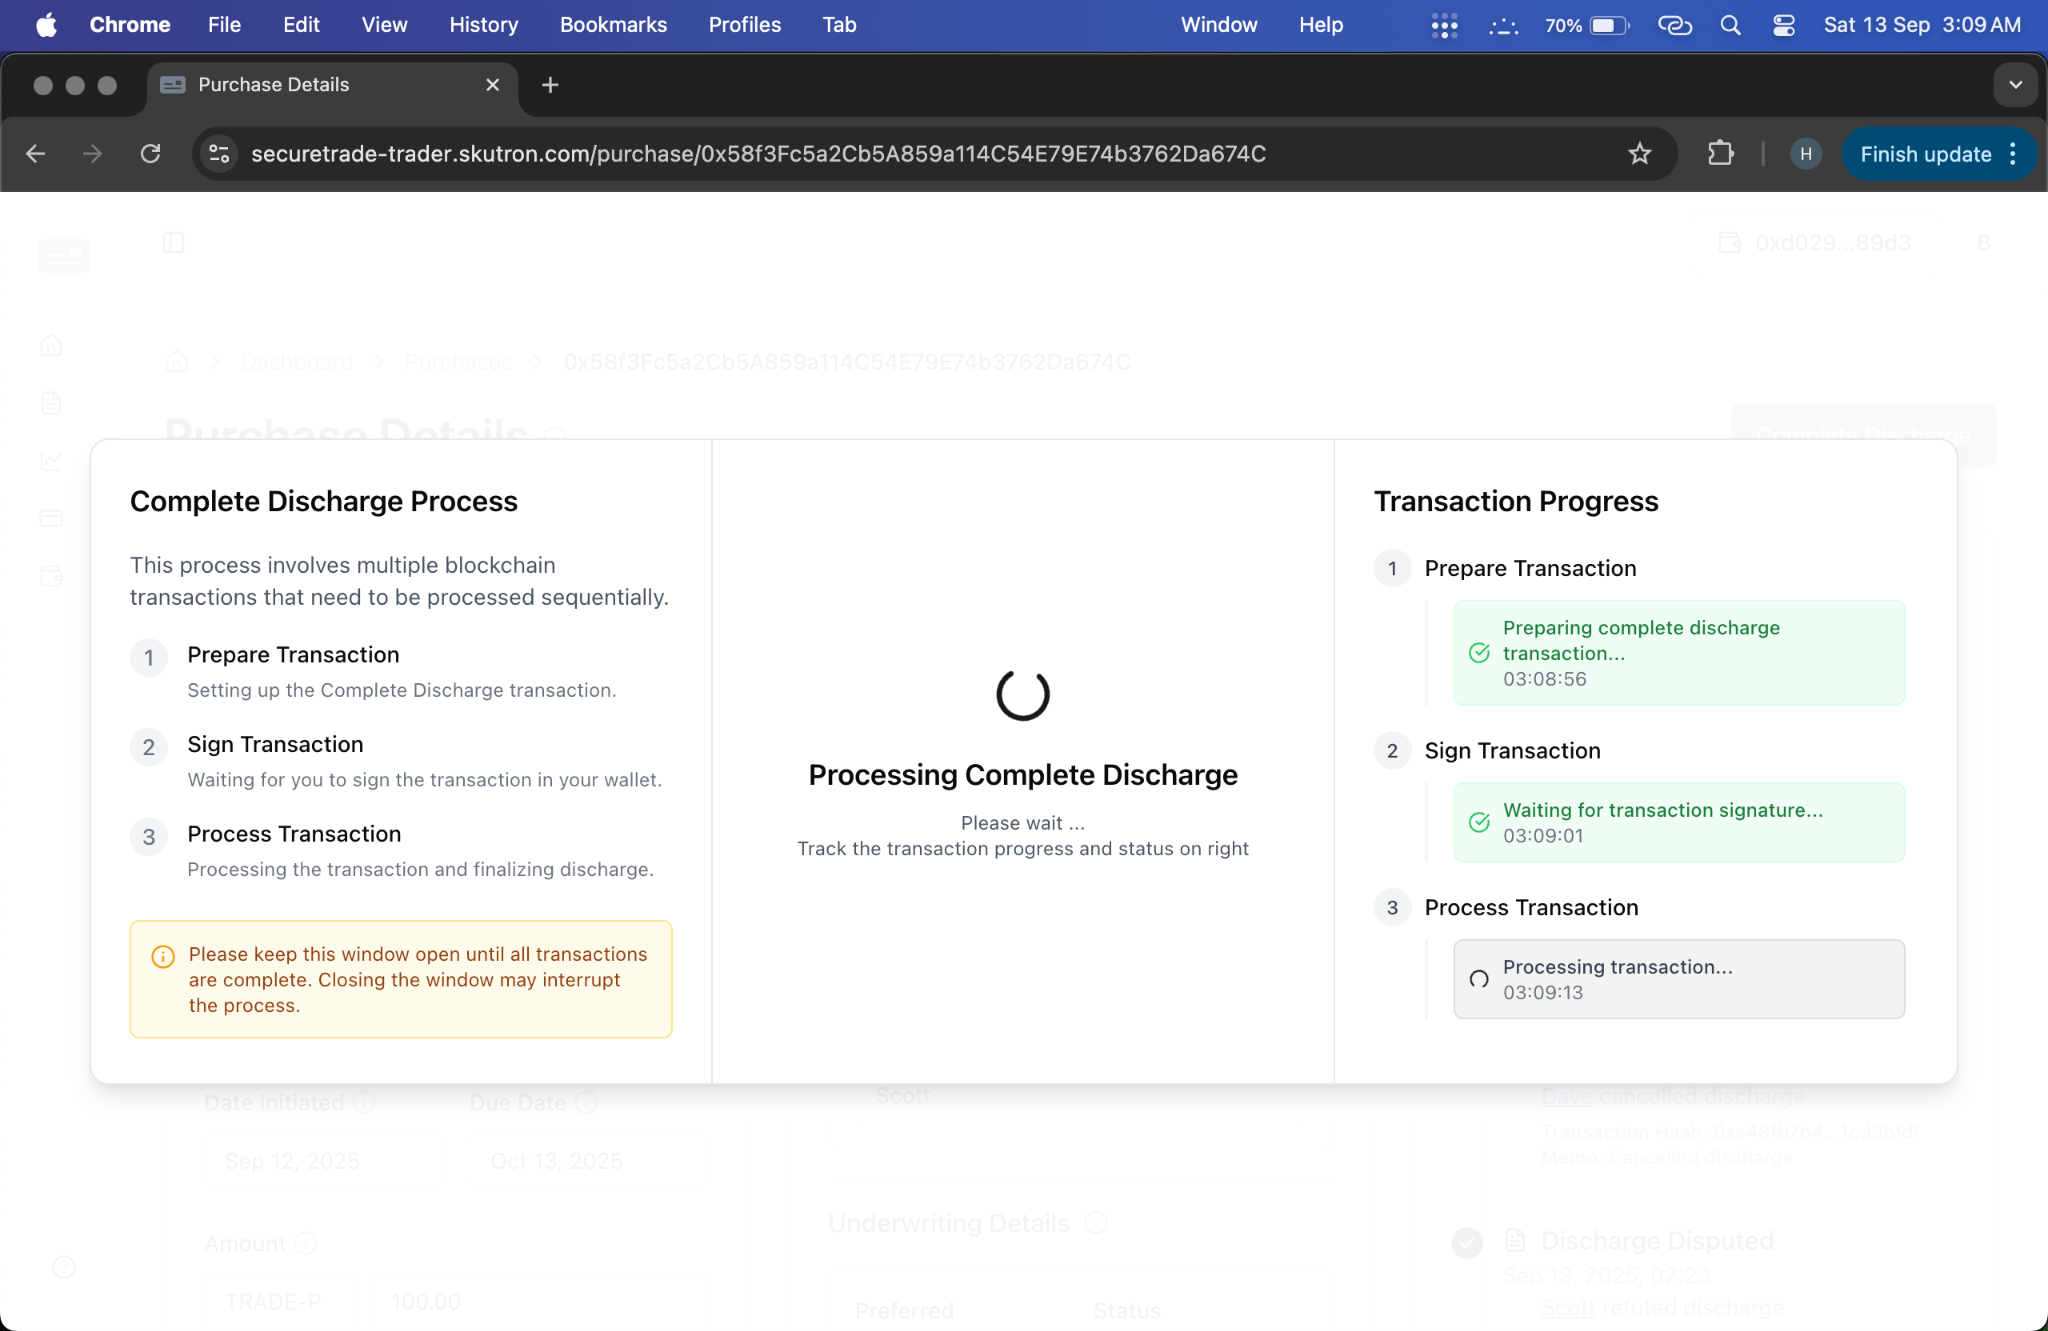Reload the Purchase Details page
Viewport: 2048px width, 1331px height.
pos(150,154)
